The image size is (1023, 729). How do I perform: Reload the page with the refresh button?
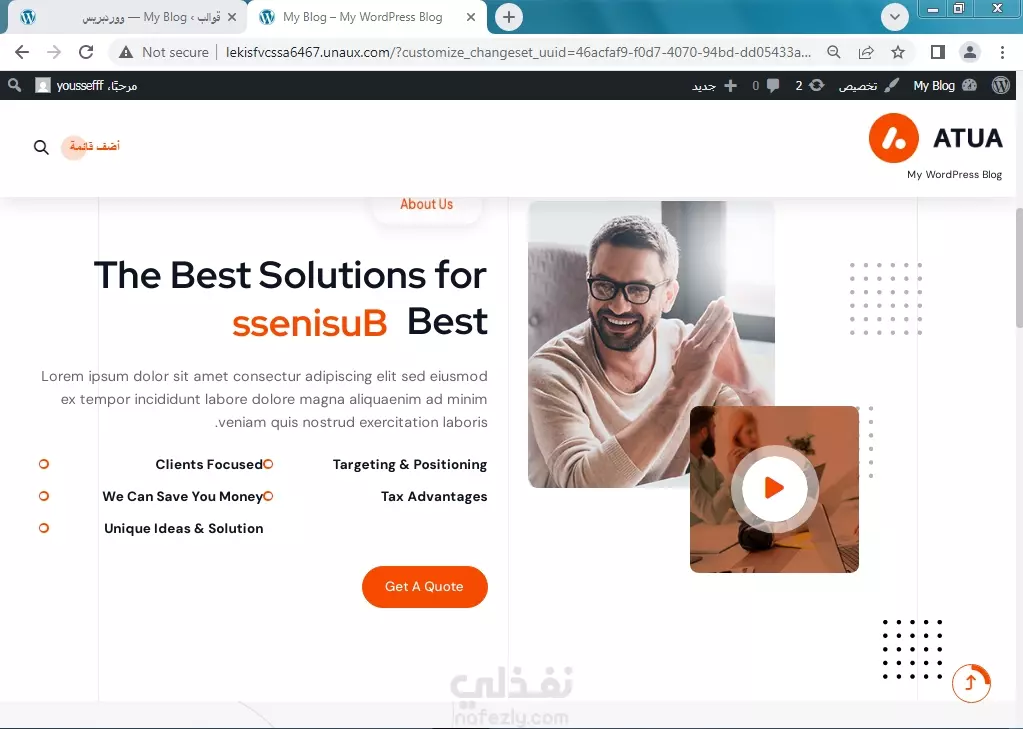(85, 52)
